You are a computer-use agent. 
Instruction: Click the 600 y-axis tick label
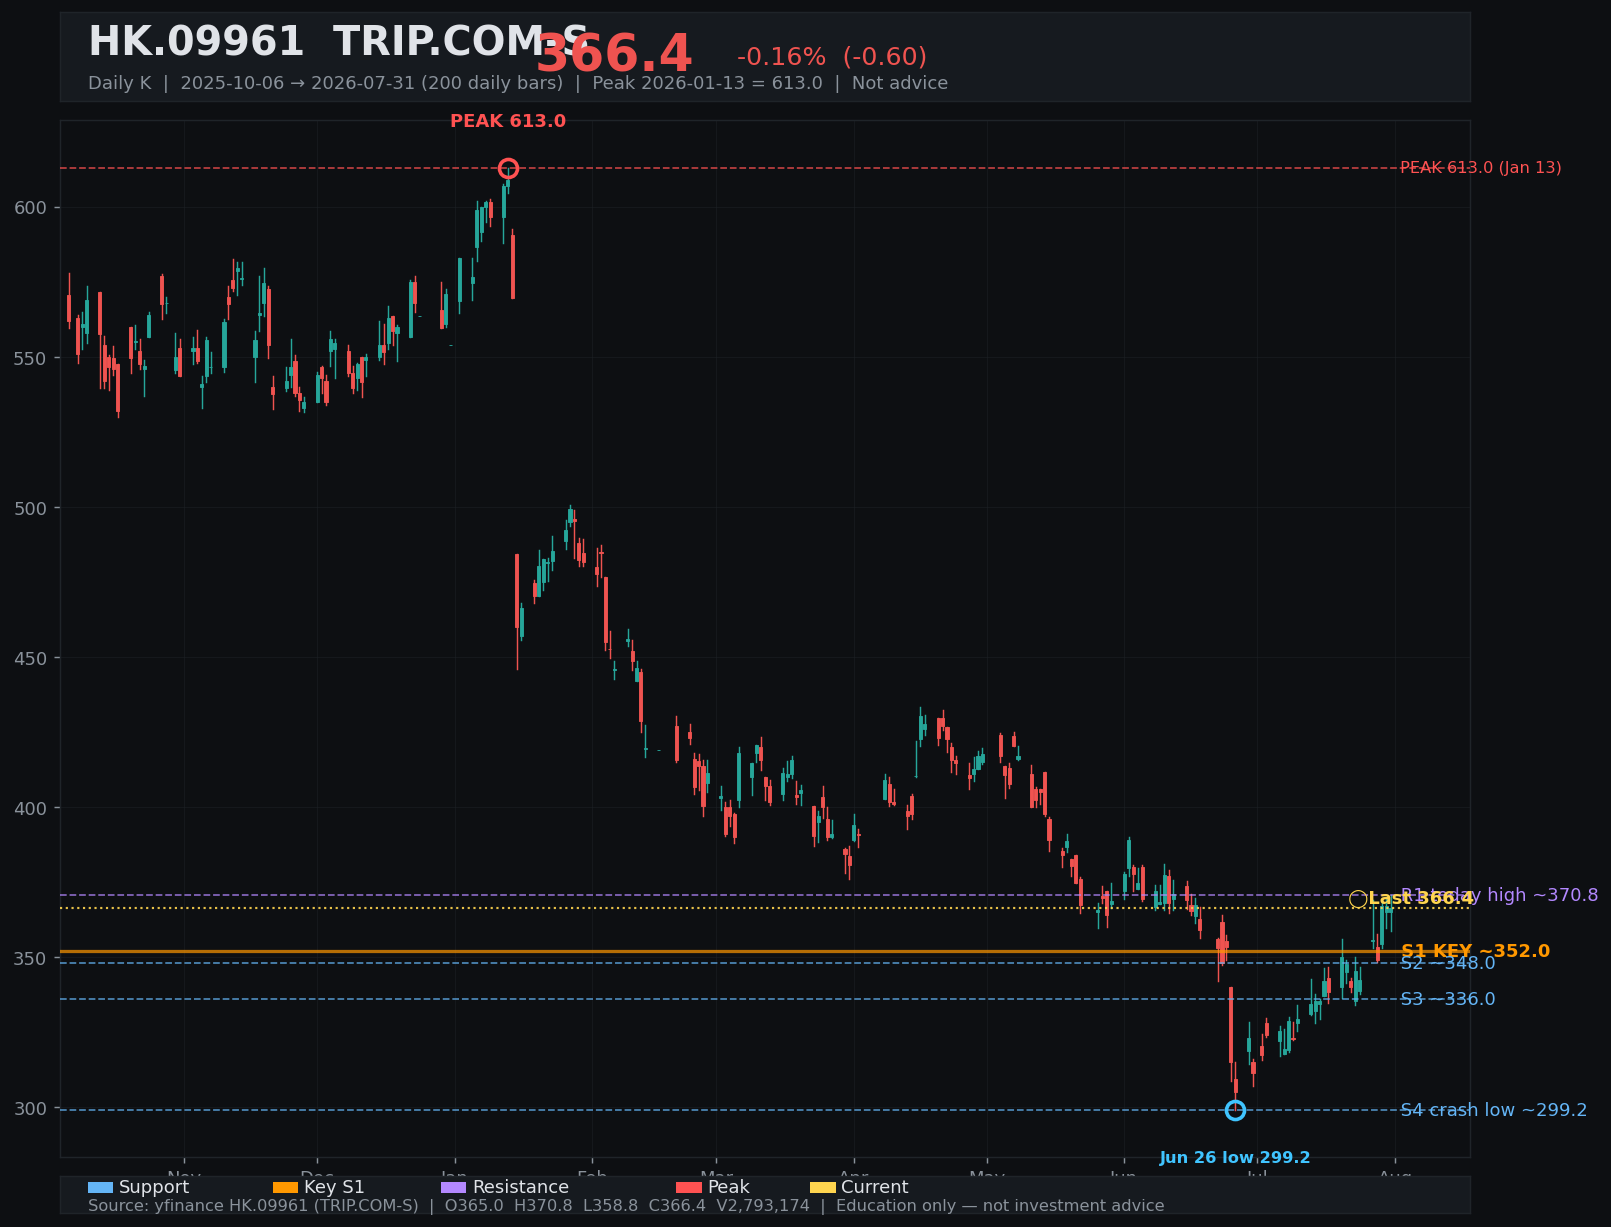tap(32, 208)
